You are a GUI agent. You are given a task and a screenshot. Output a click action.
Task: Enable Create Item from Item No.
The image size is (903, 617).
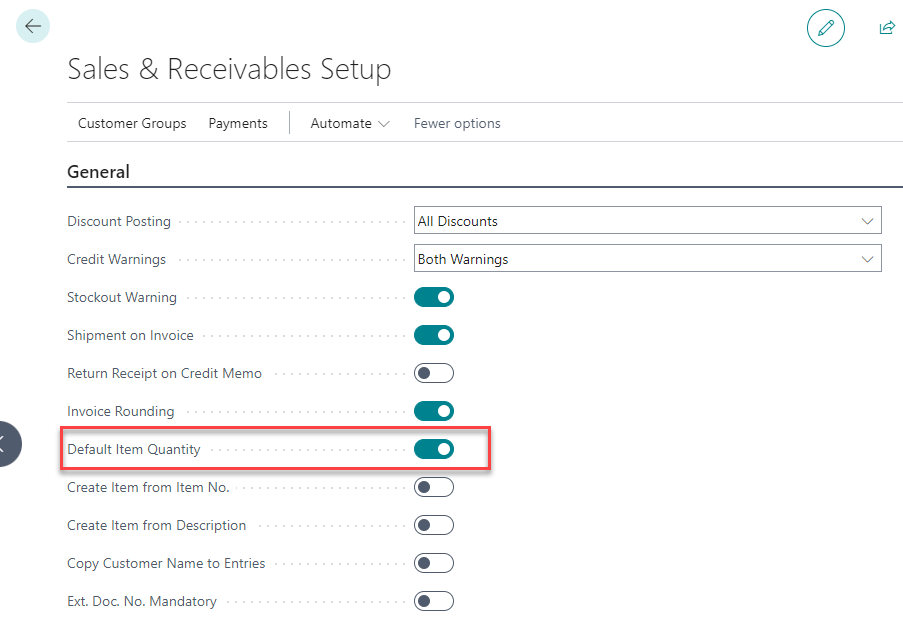pyautogui.click(x=434, y=487)
